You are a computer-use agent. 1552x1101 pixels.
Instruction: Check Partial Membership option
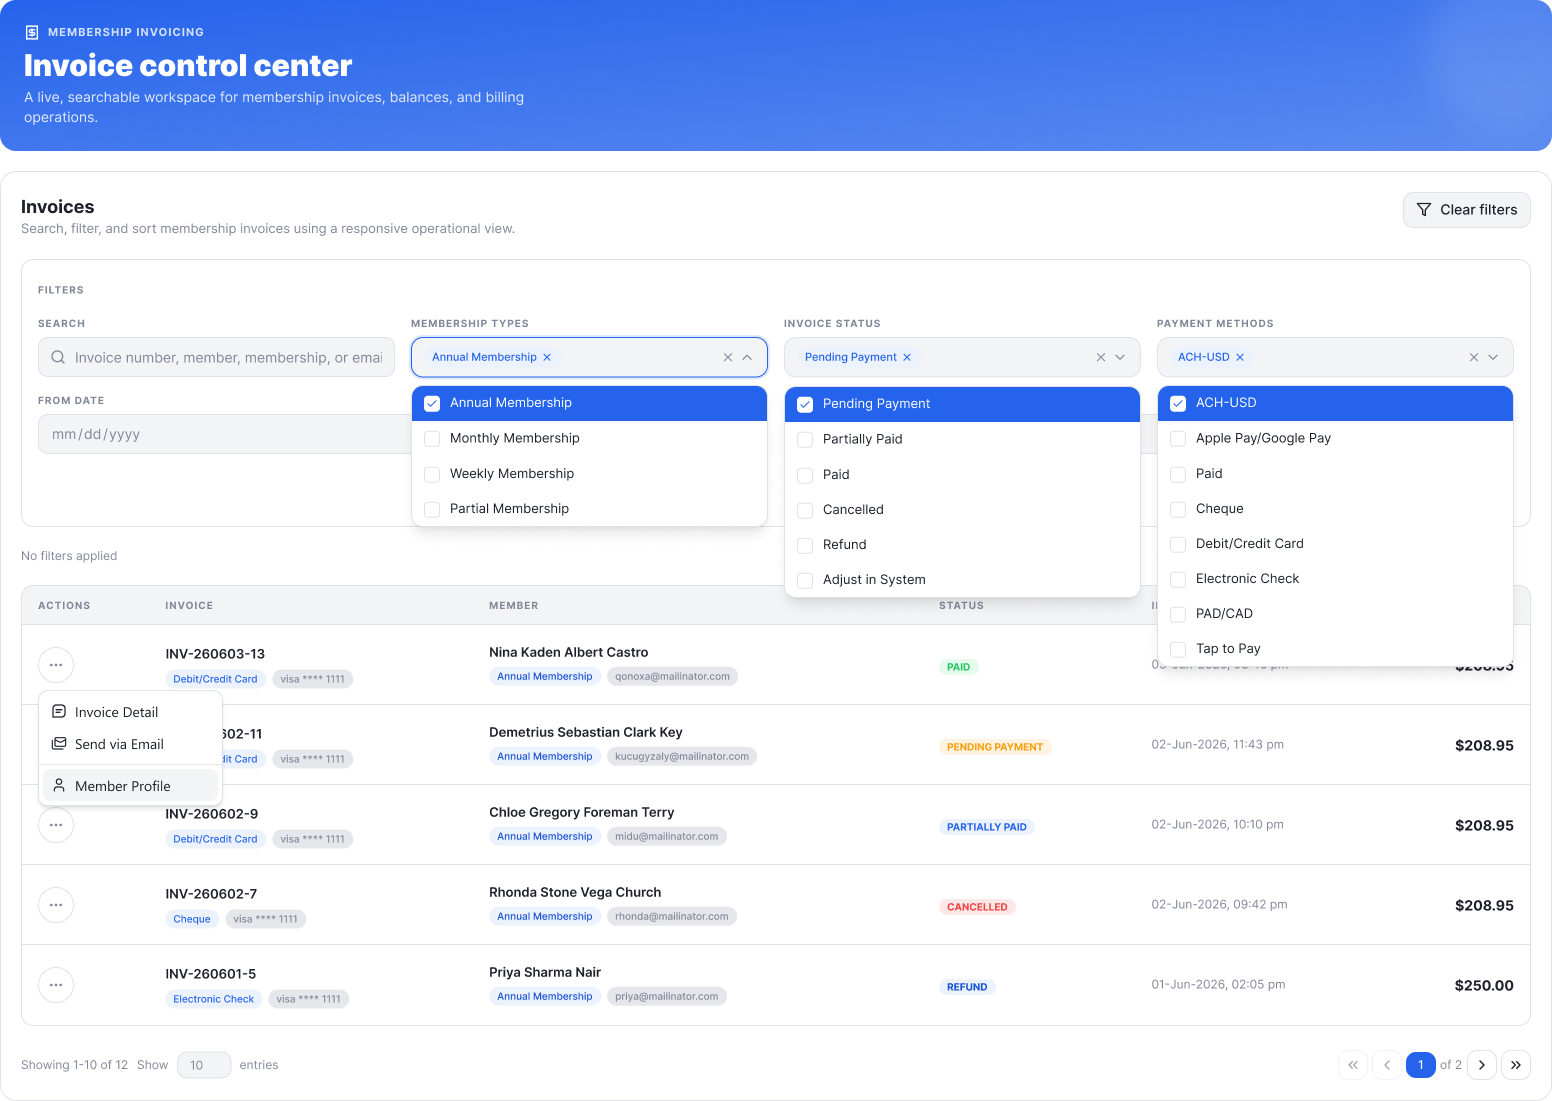coord(432,509)
